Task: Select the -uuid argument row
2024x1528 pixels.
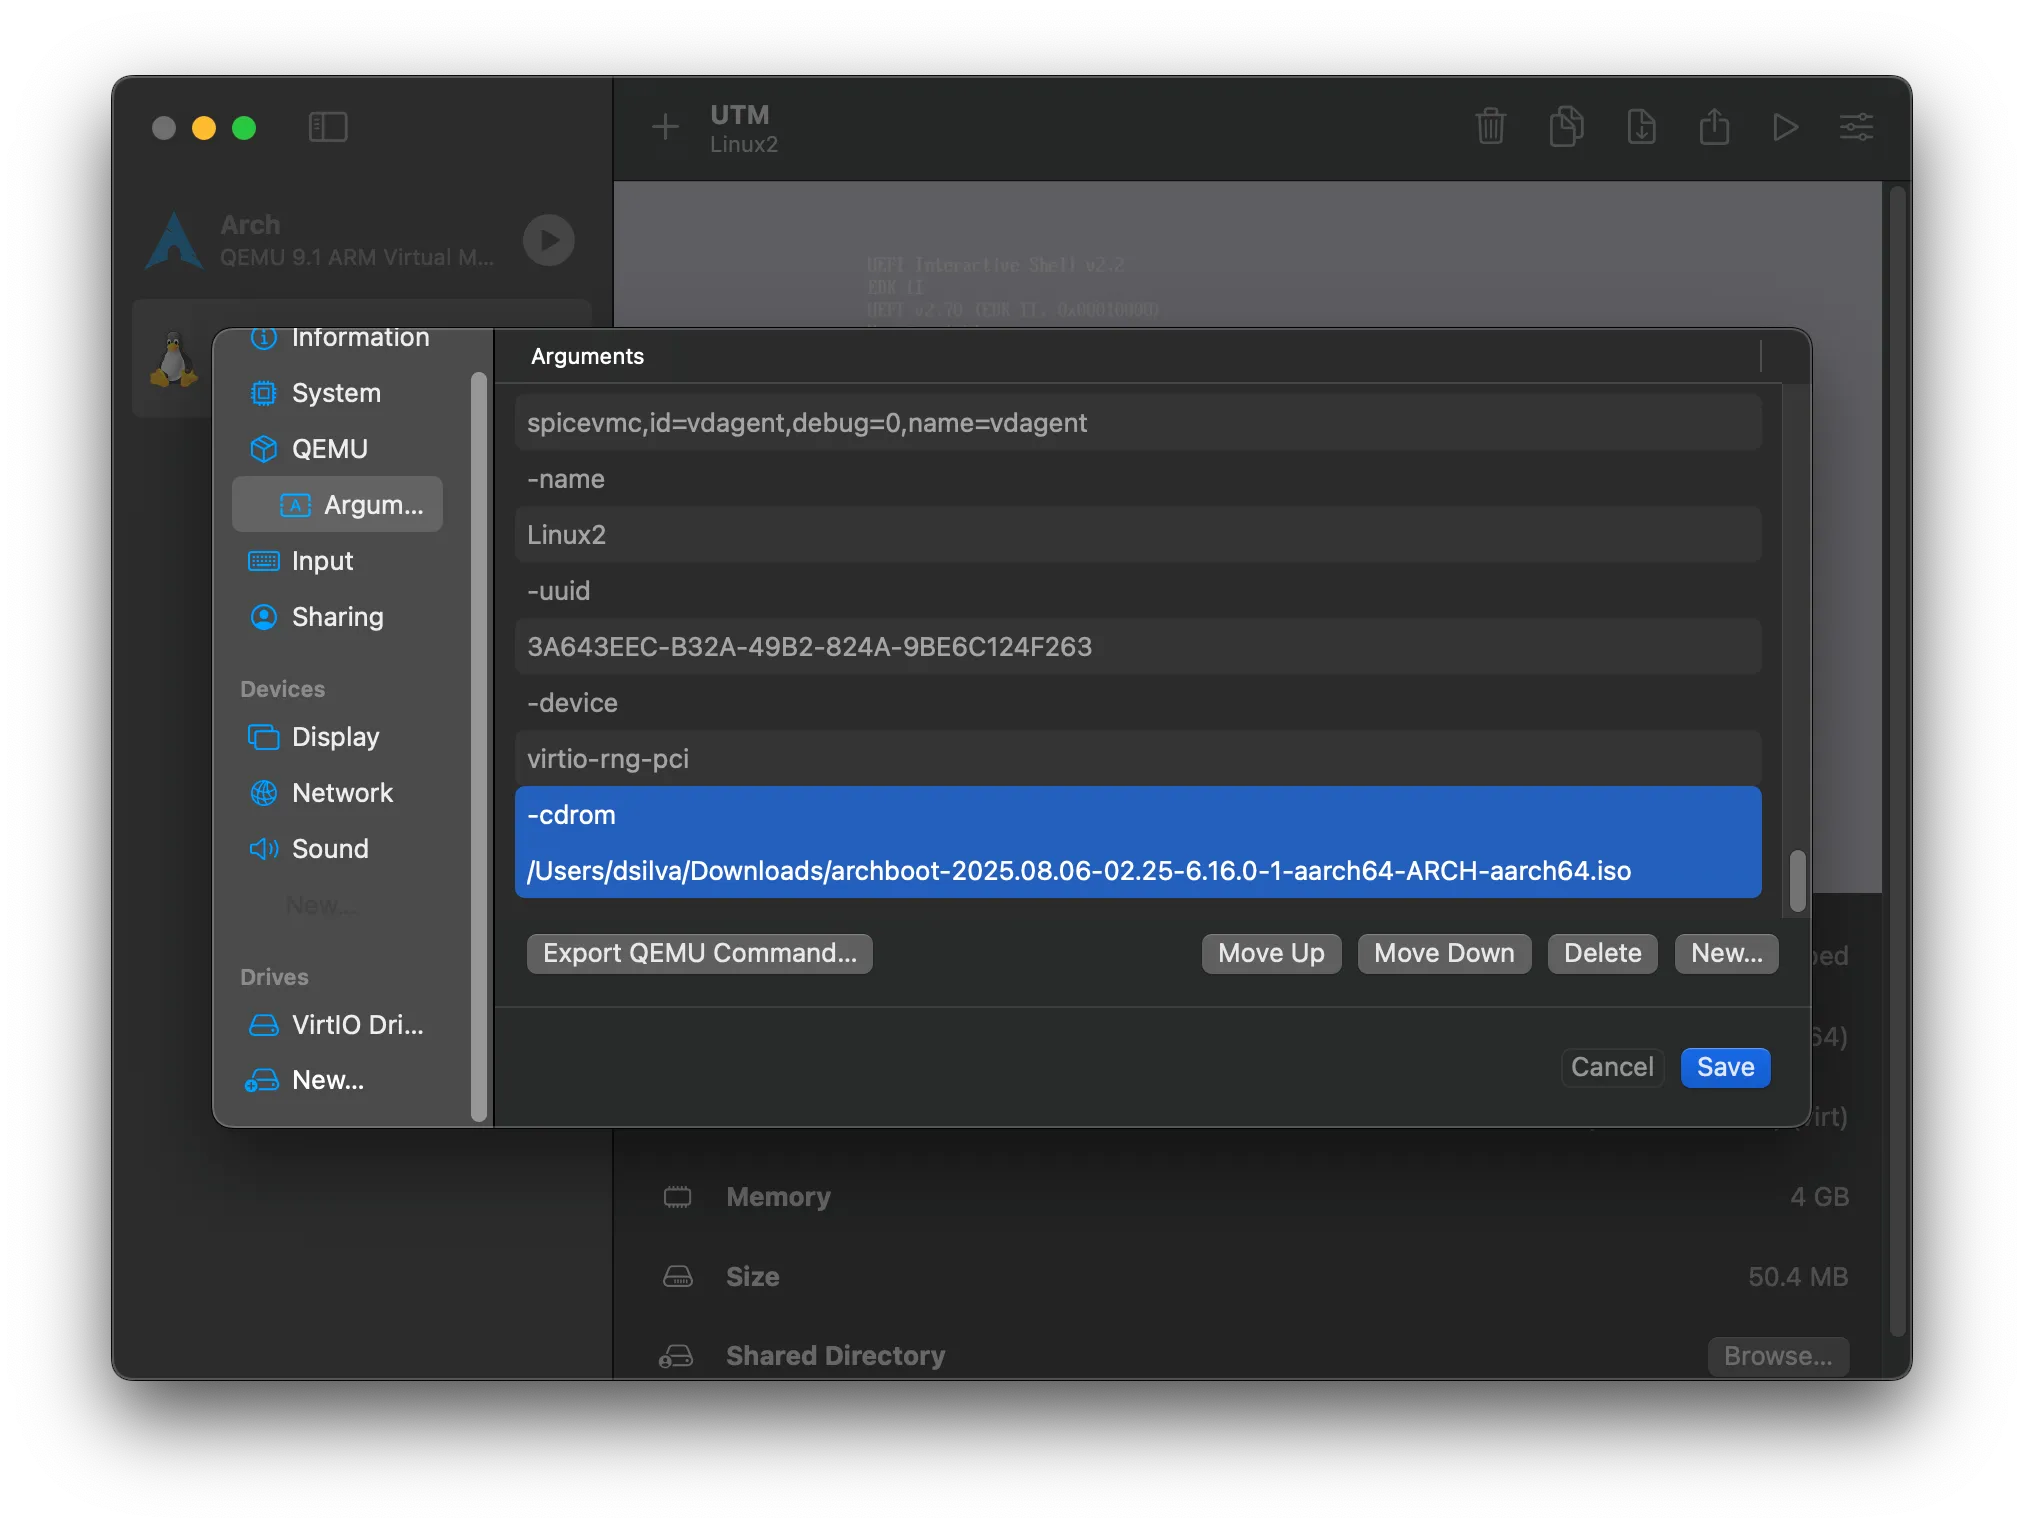Action: [1138, 591]
